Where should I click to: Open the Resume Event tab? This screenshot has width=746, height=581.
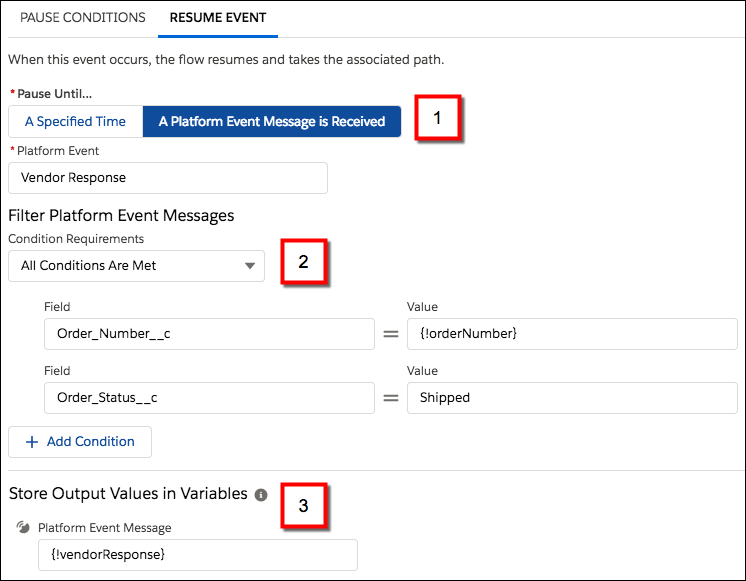218,18
